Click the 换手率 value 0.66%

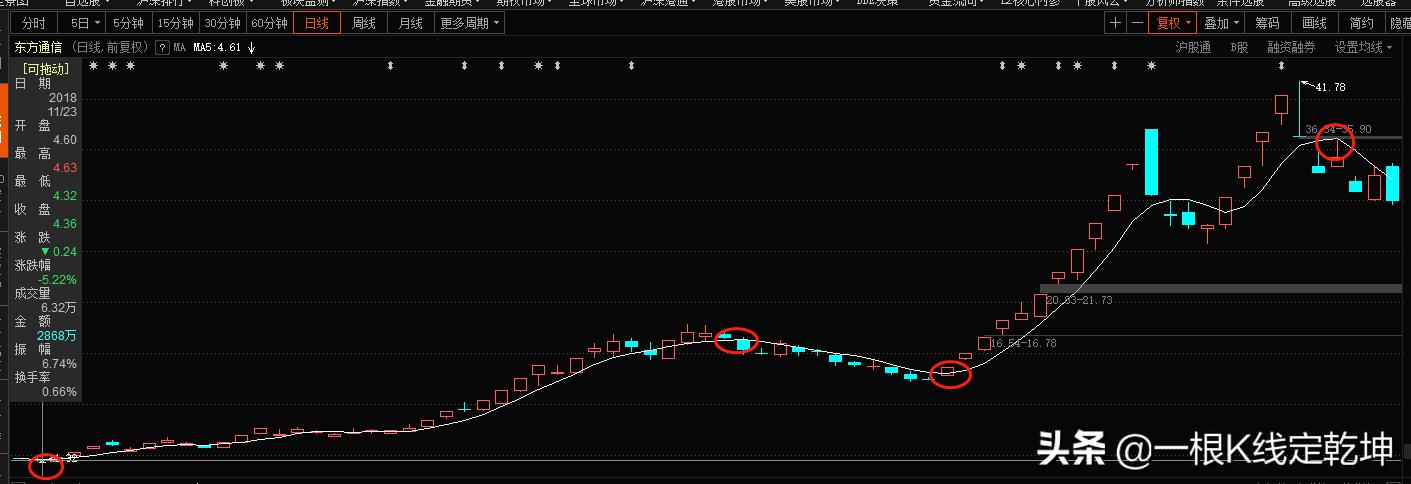pos(60,392)
